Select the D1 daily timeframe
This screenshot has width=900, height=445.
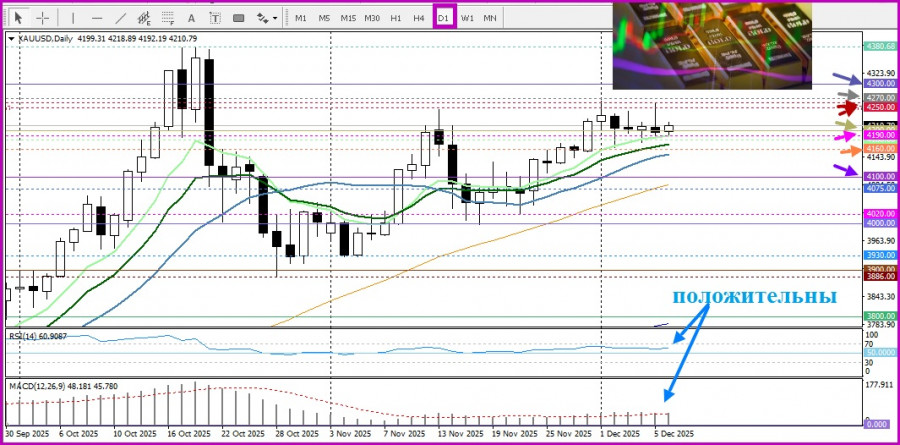point(444,18)
